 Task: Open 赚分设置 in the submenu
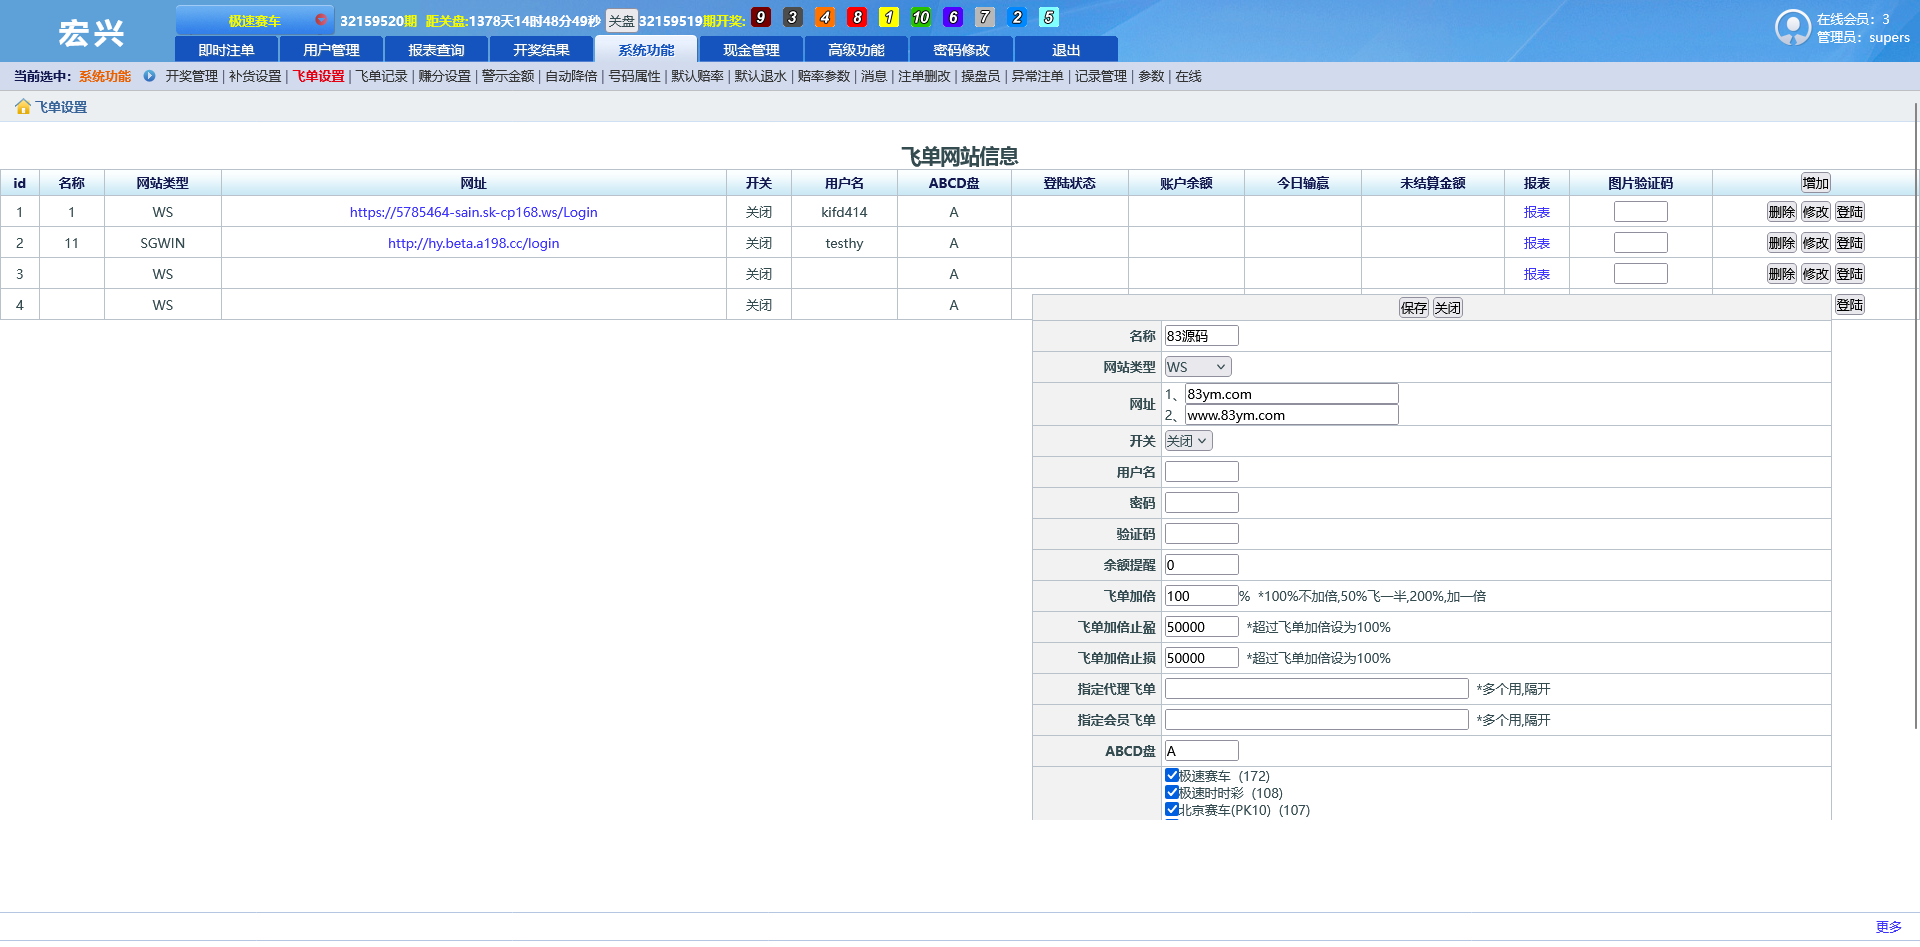pyautogui.click(x=444, y=76)
